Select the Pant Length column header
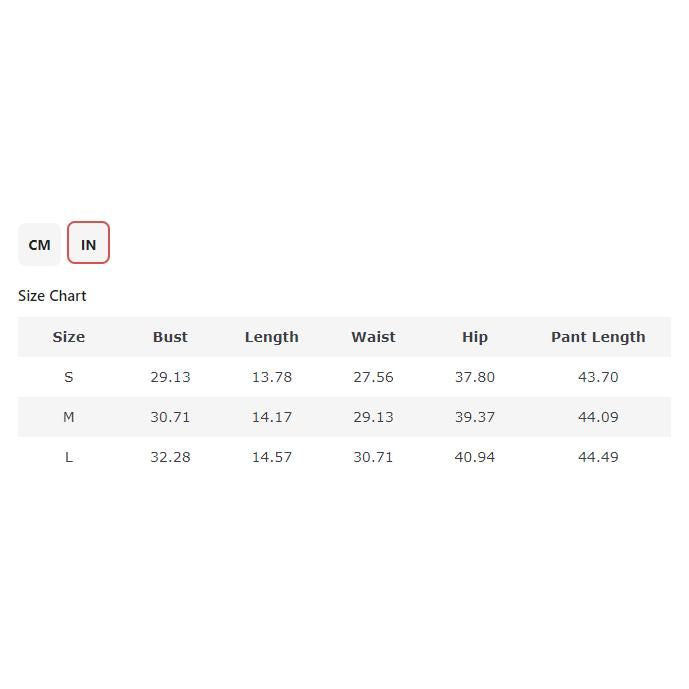Image resolution: width=689 pixels, height=689 pixels. click(598, 337)
